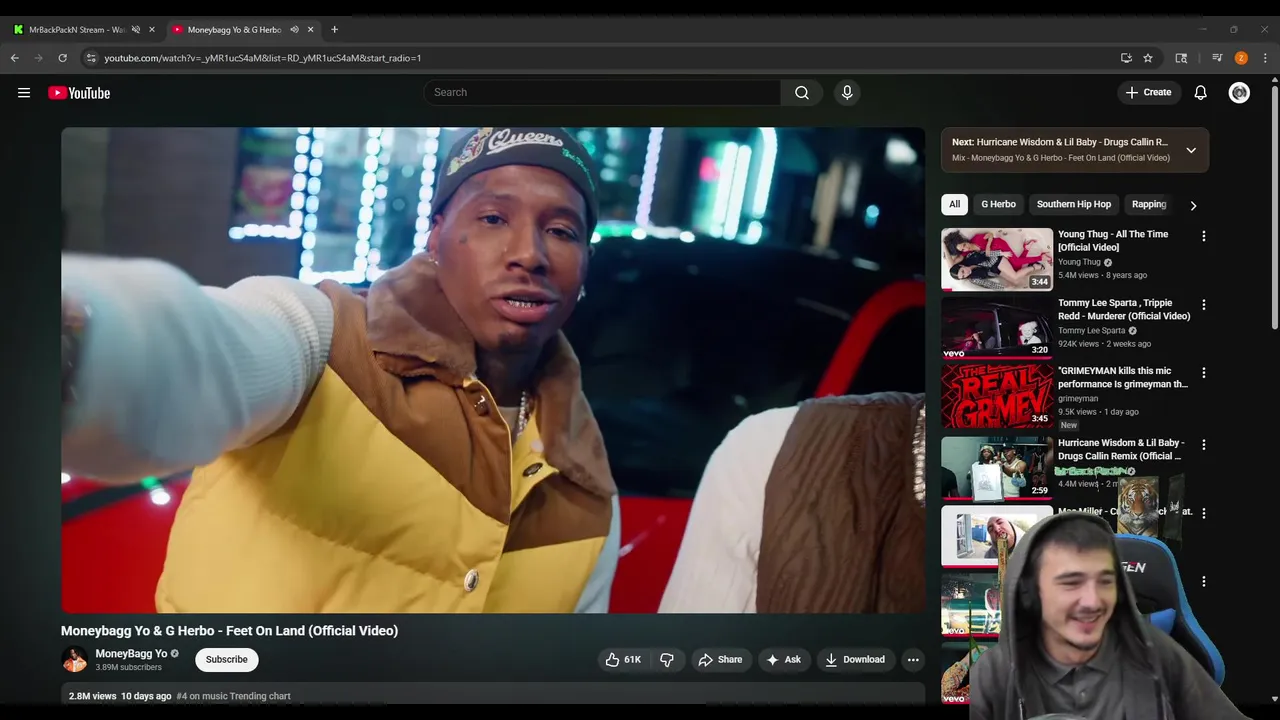Subscribe to MoneyBagg Yo

pos(227,660)
